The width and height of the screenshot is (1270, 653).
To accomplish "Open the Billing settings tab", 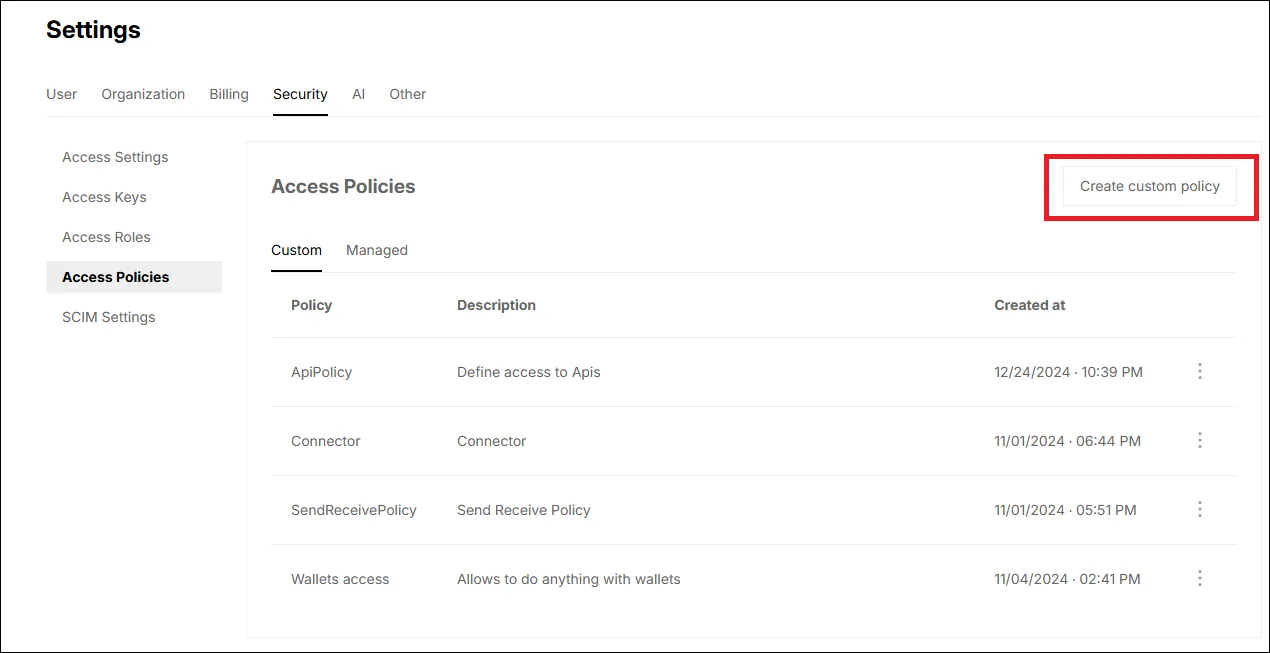I will coord(229,94).
